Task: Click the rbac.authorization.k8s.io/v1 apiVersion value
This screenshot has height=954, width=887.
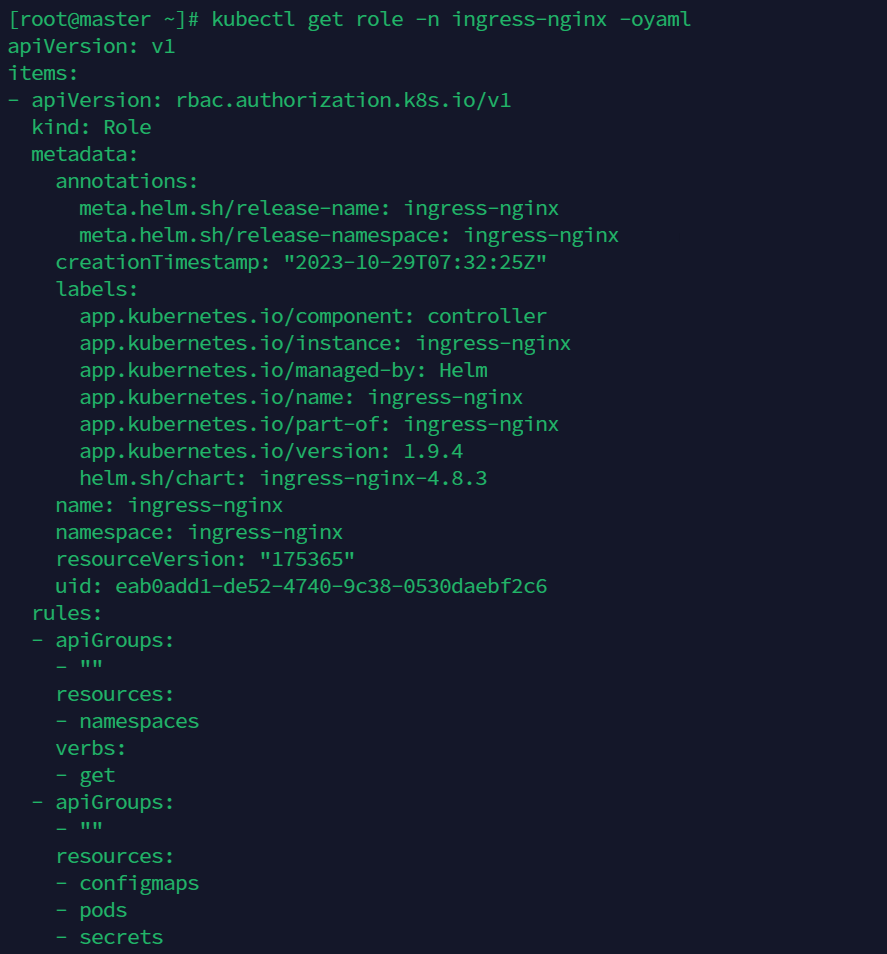Action: [343, 100]
